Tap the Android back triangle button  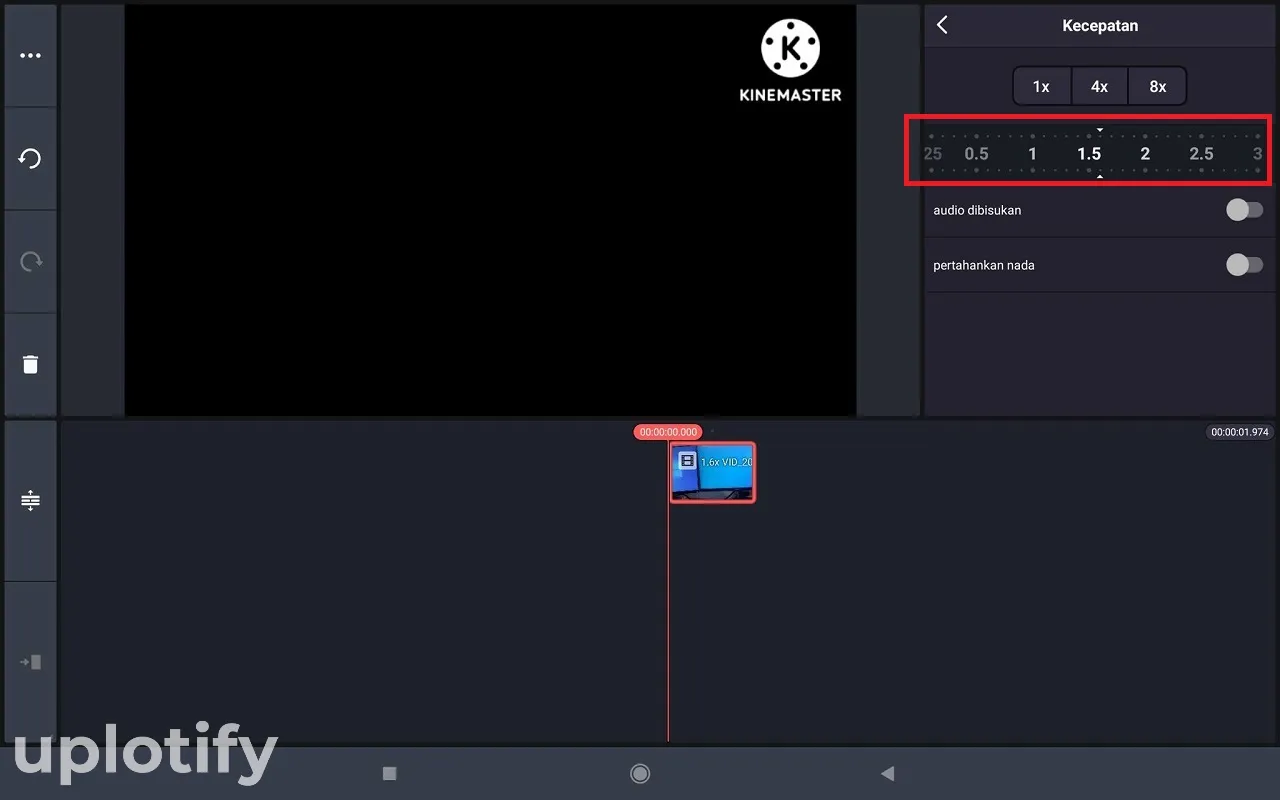tap(887, 773)
